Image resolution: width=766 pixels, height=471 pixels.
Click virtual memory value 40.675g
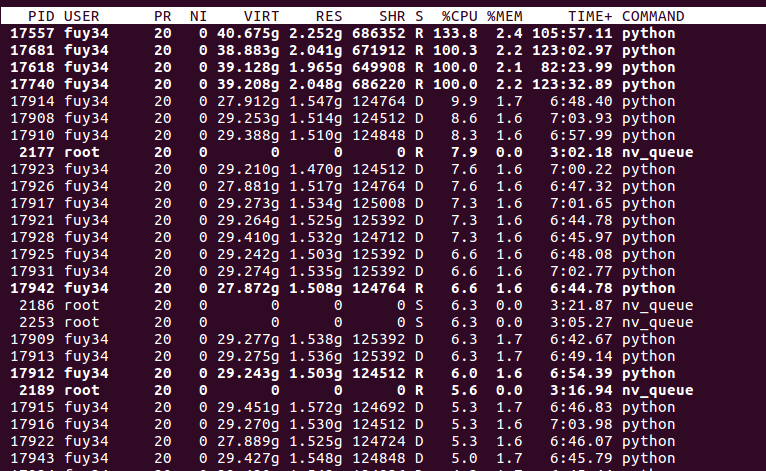point(248,34)
